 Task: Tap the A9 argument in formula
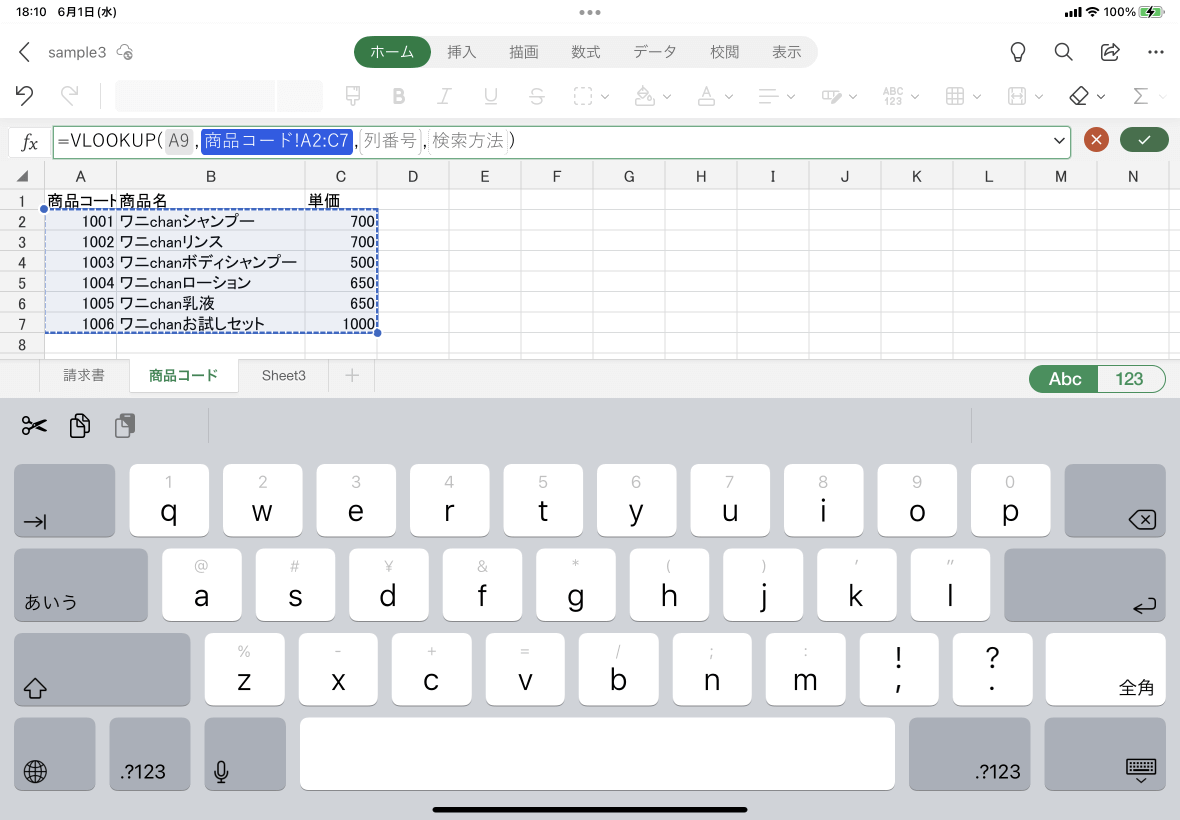178,141
